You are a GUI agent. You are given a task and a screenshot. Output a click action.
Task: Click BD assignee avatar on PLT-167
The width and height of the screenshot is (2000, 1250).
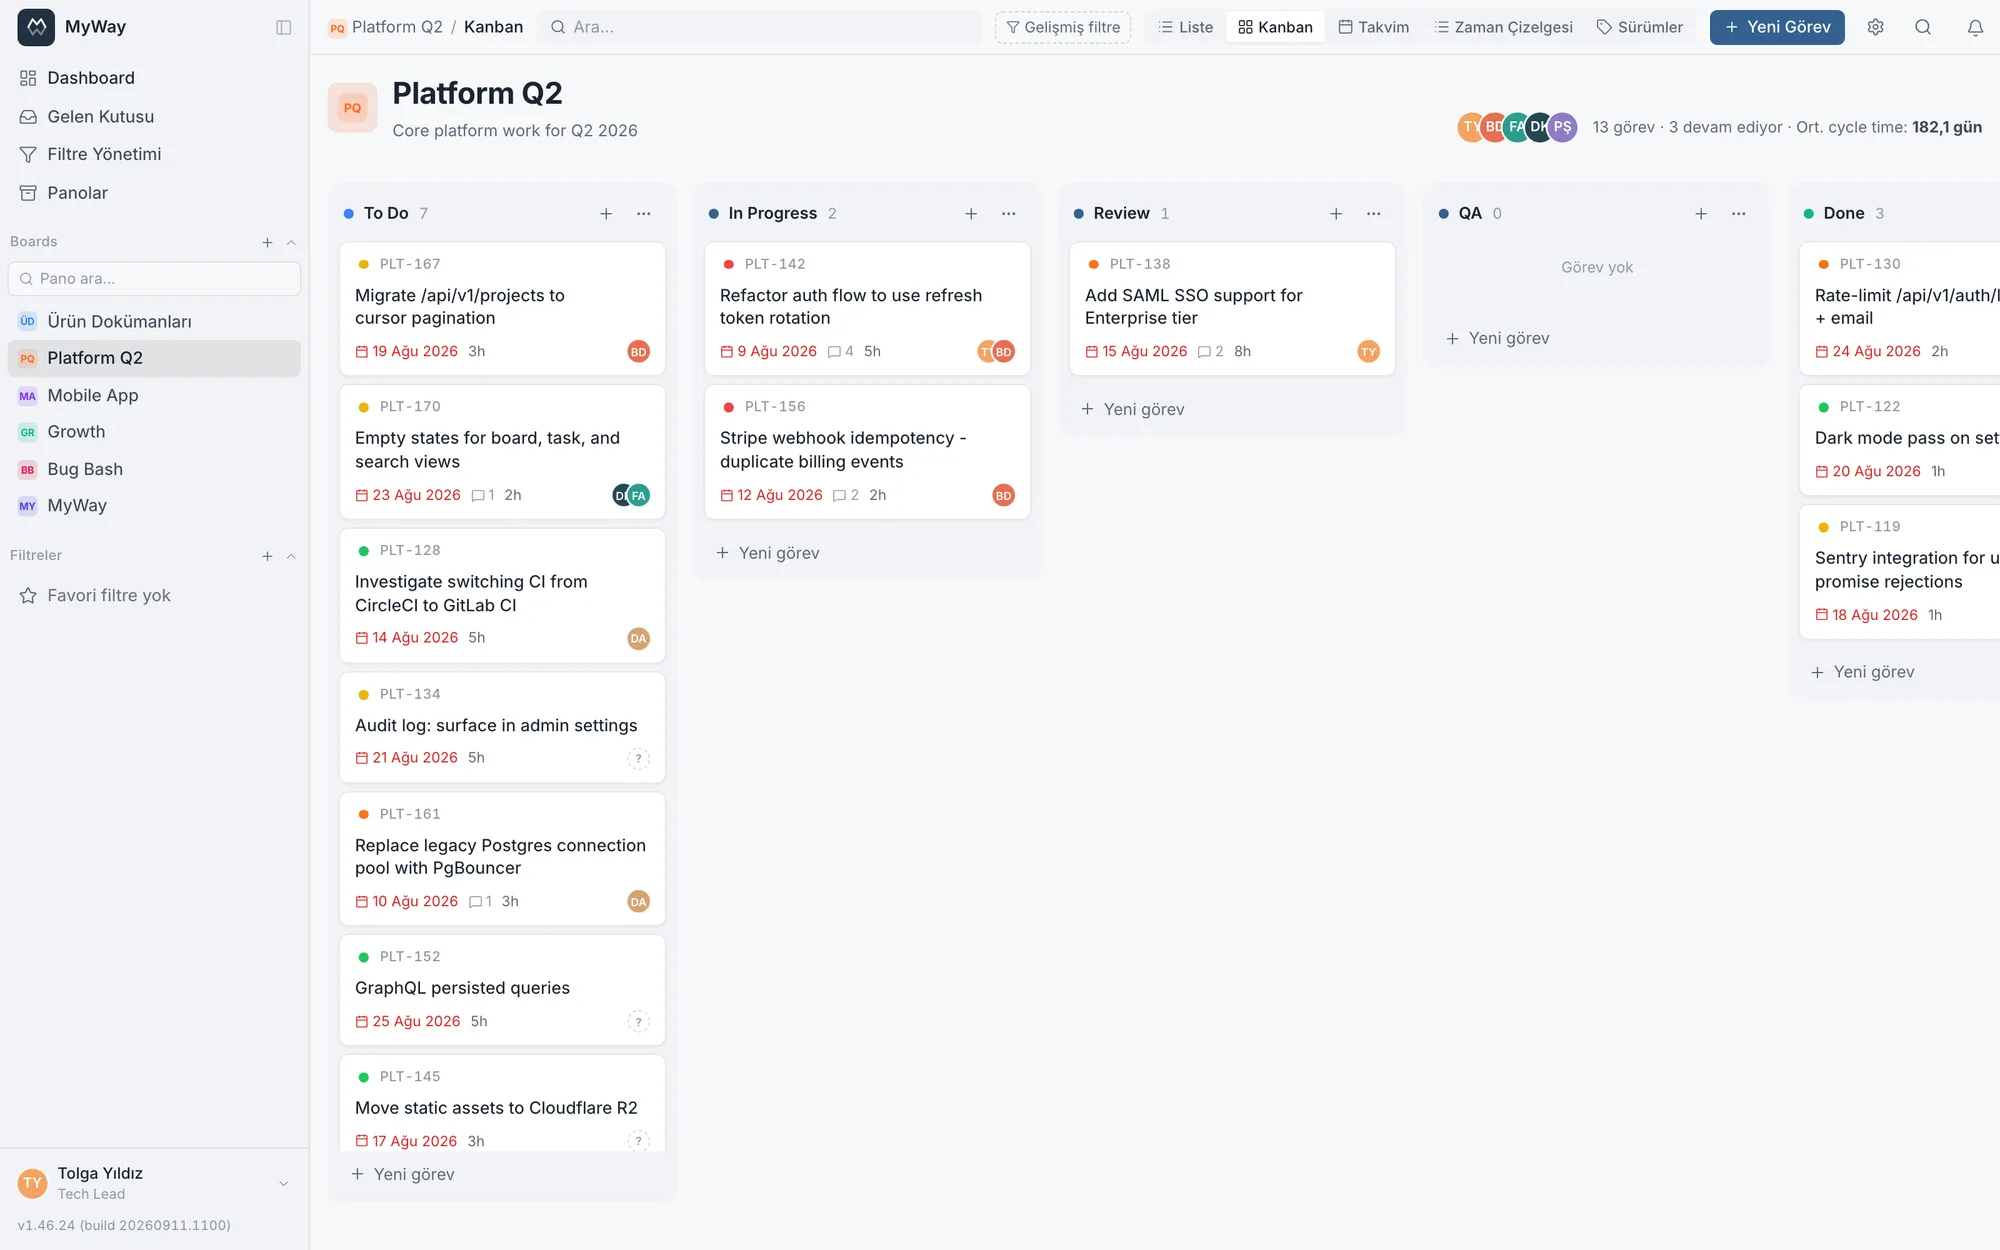(638, 351)
